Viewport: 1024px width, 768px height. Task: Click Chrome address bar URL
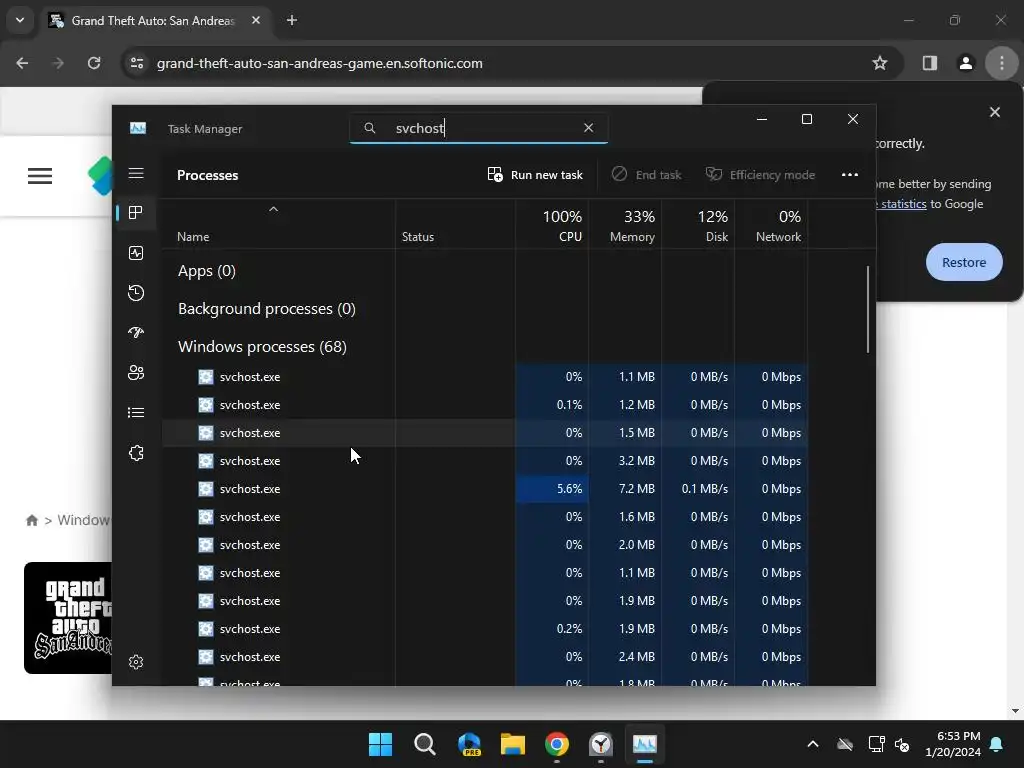pyautogui.click(x=319, y=63)
